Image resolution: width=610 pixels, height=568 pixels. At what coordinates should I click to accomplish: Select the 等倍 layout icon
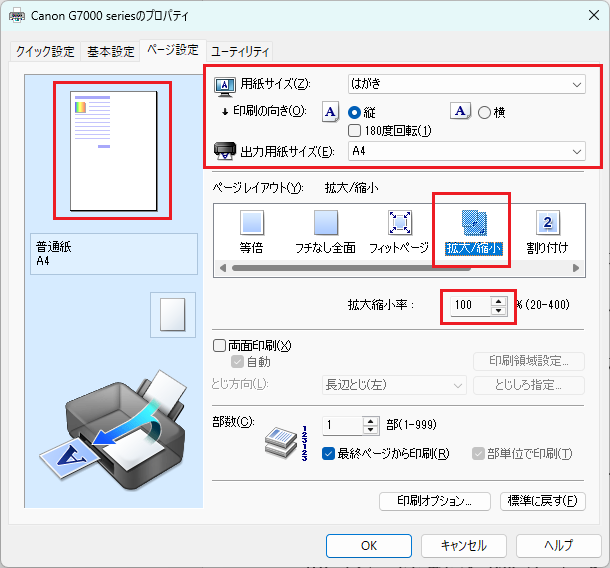click(251, 224)
